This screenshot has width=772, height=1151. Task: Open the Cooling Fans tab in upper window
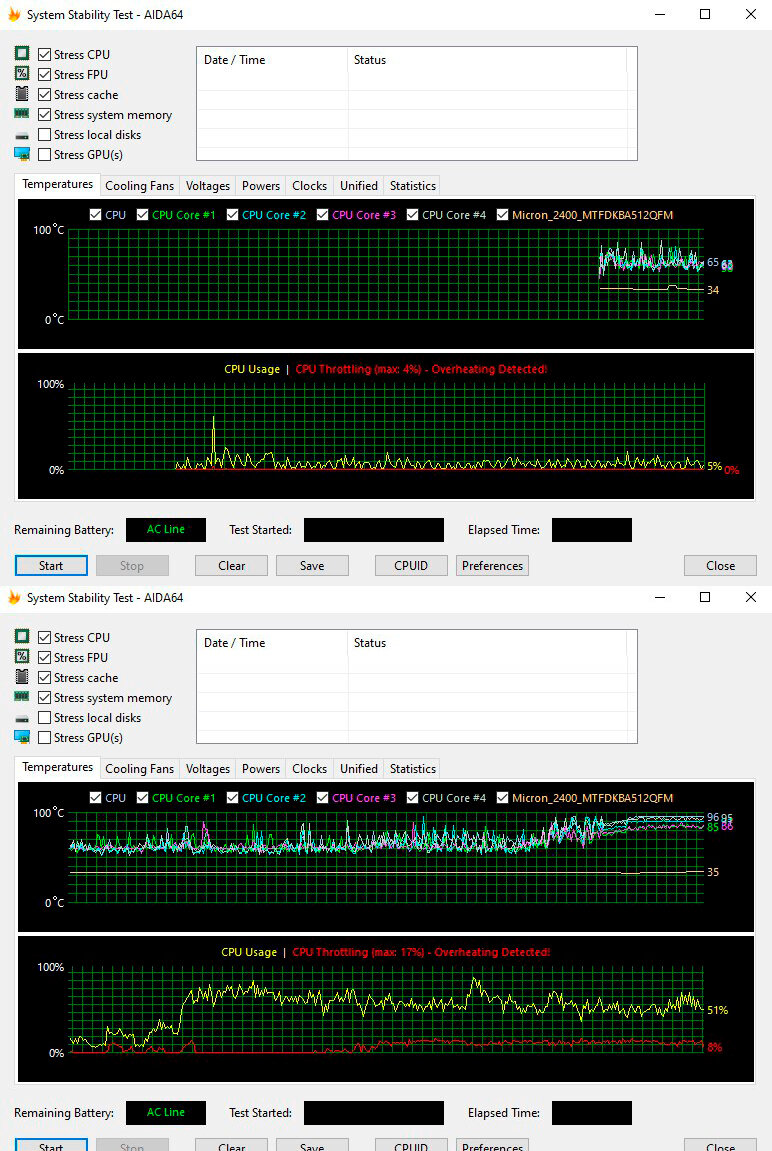pos(139,186)
